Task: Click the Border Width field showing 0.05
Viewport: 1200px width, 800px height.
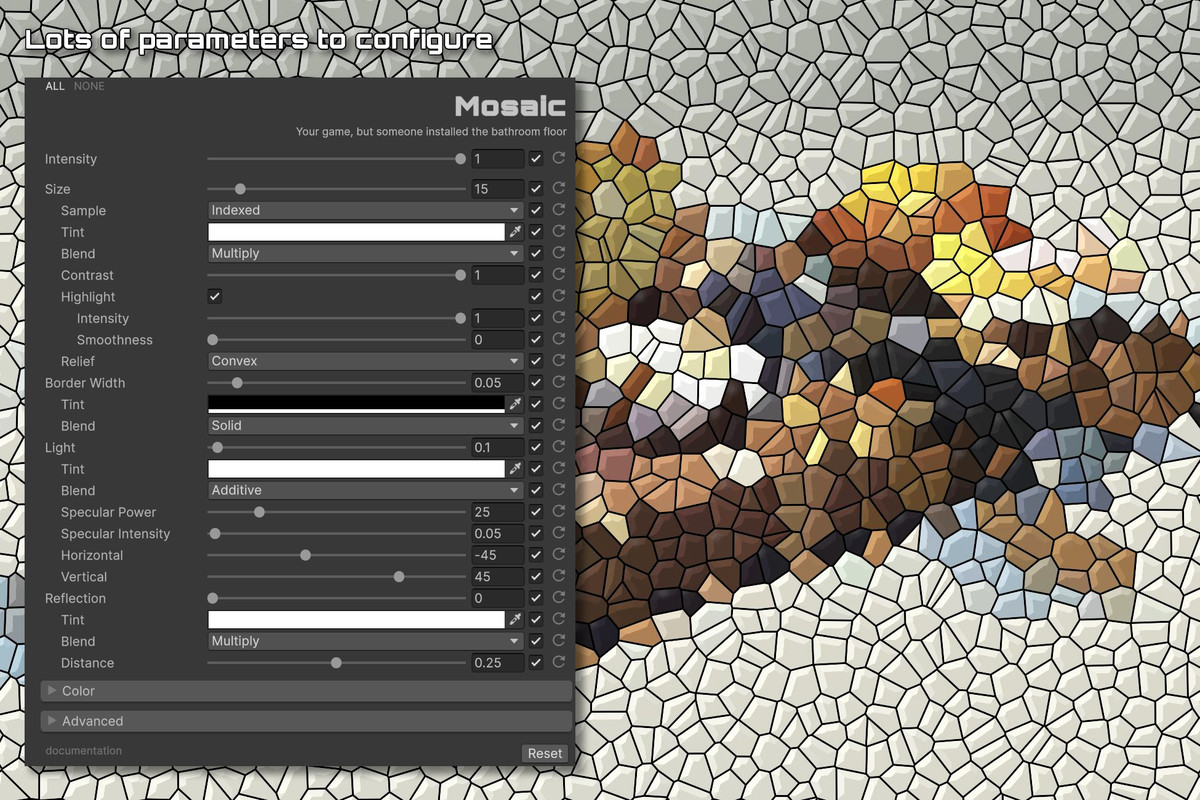Action: (498, 382)
